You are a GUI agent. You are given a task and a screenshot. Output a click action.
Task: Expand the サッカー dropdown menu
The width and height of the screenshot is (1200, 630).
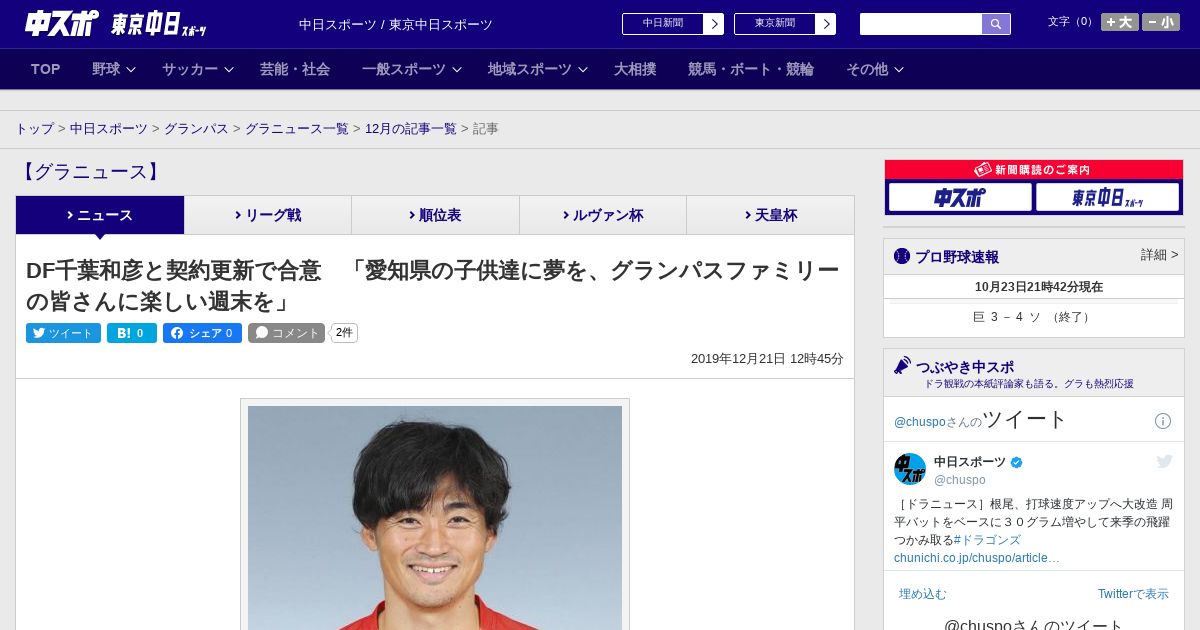click(197, 69)
